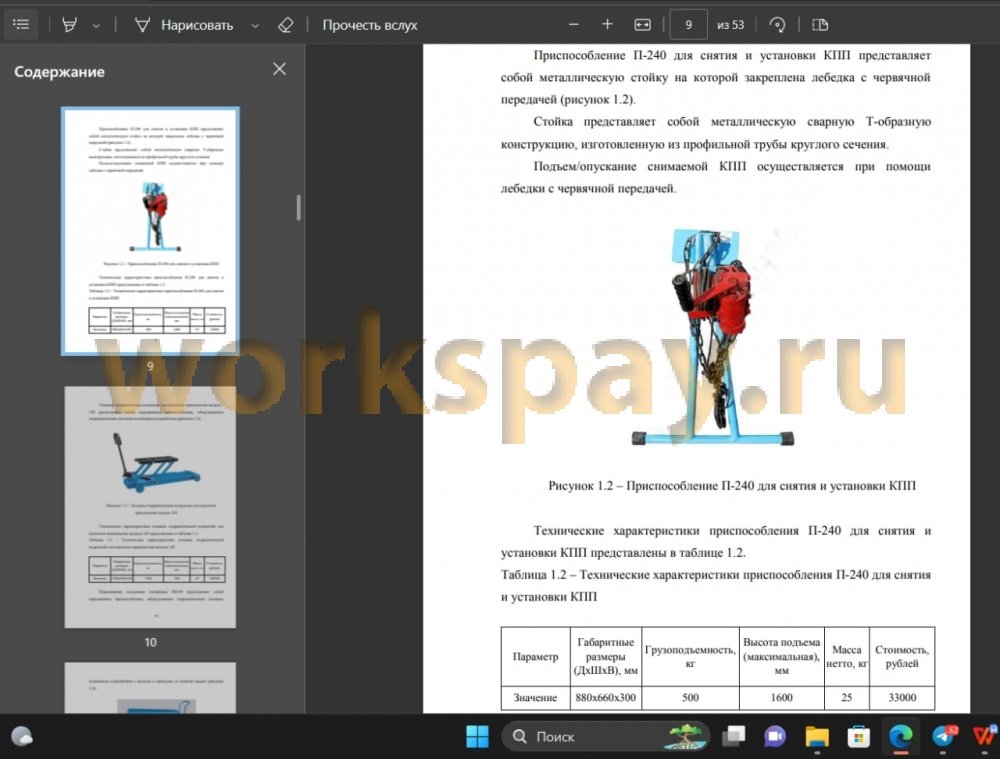Click the П-240 device picture in the document

713,337
